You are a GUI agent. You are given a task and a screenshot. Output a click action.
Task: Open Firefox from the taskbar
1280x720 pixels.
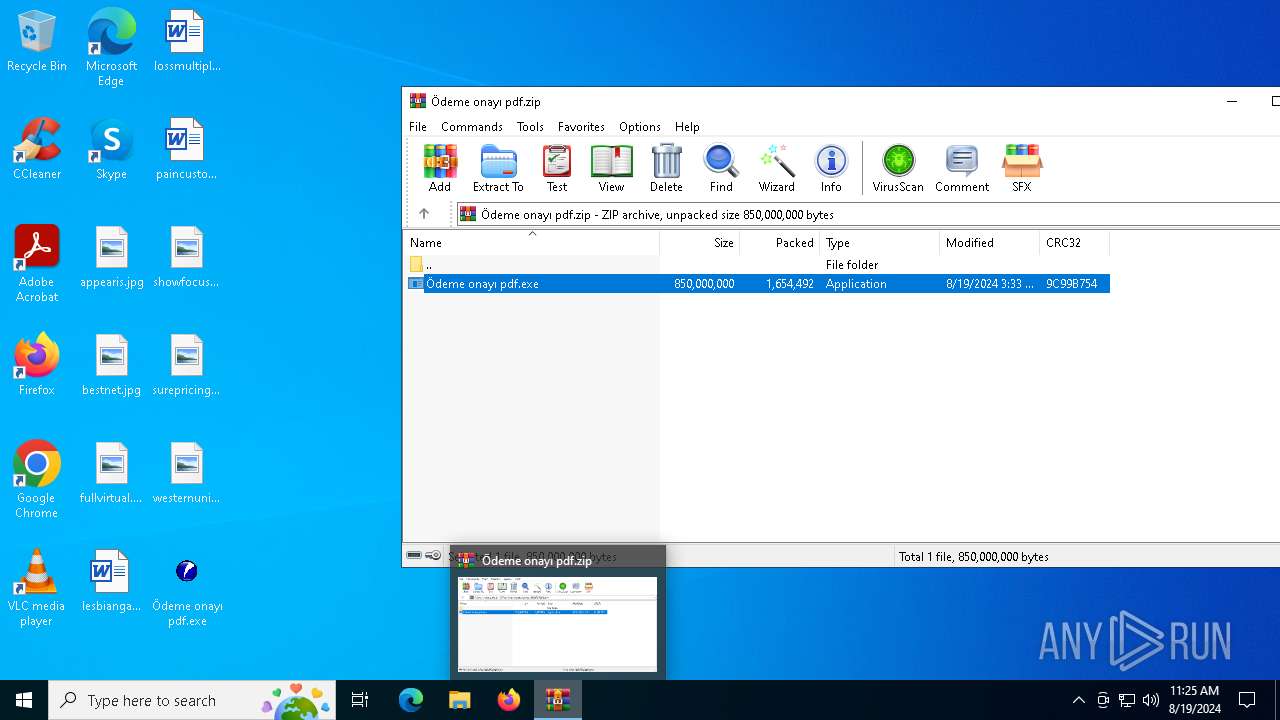click(x=509, y=700)
